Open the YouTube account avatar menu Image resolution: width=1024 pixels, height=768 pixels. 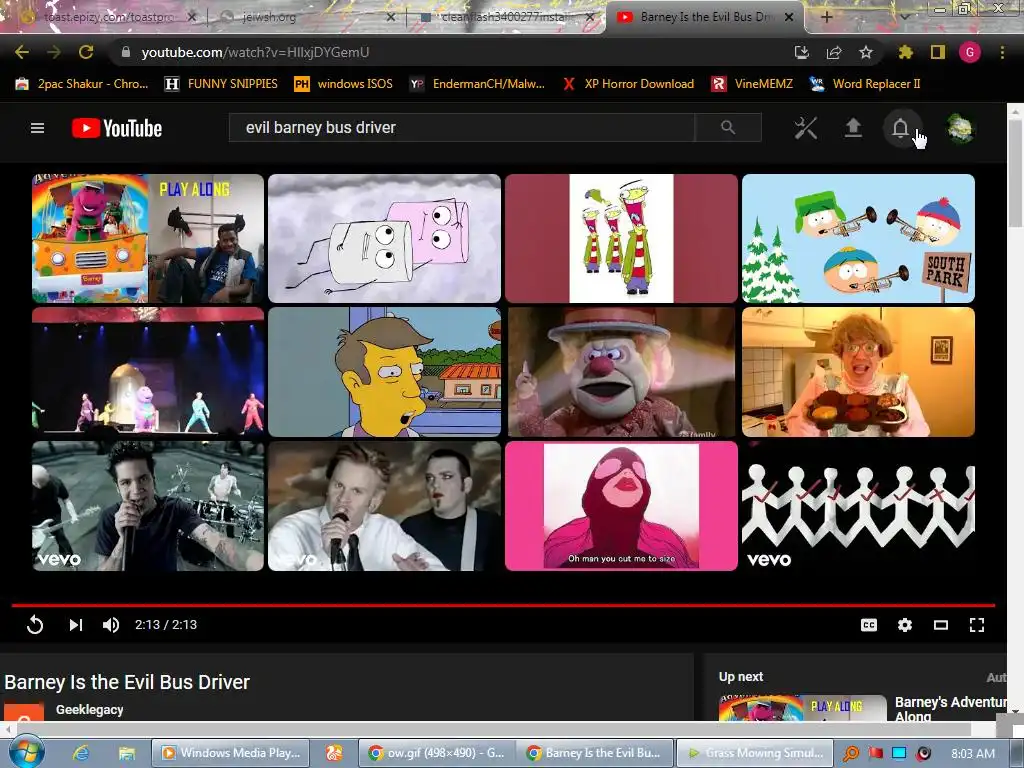point(960,128)
